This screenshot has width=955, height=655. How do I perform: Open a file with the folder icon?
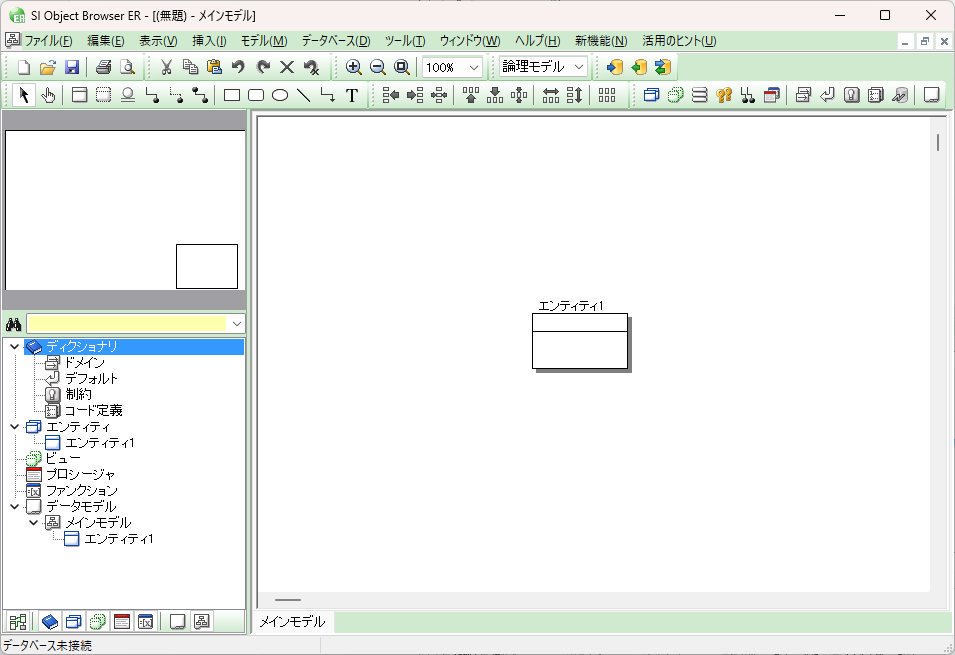pyautogui.click(x=48, y=67)
